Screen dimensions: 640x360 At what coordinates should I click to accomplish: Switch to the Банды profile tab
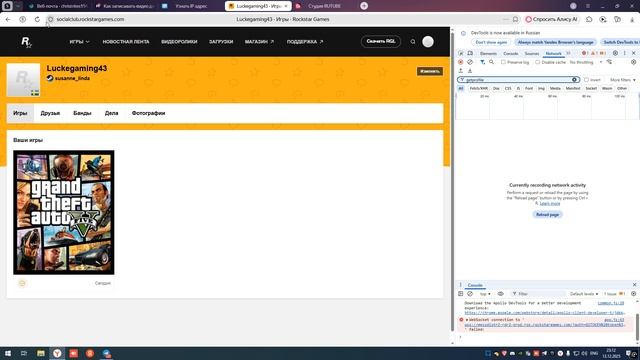(82, 113)
